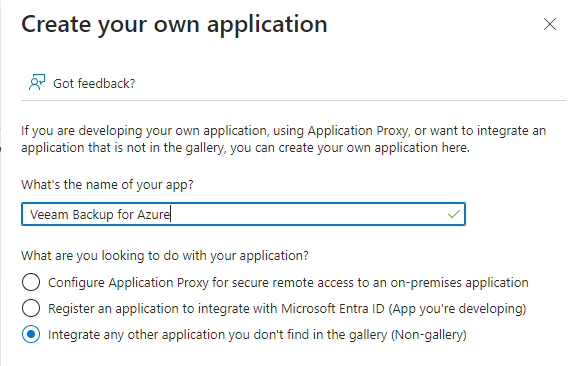Screen dimensions: 585x366
Task: Click the What are you looking to do question
Action: click(x=165, y=256)
